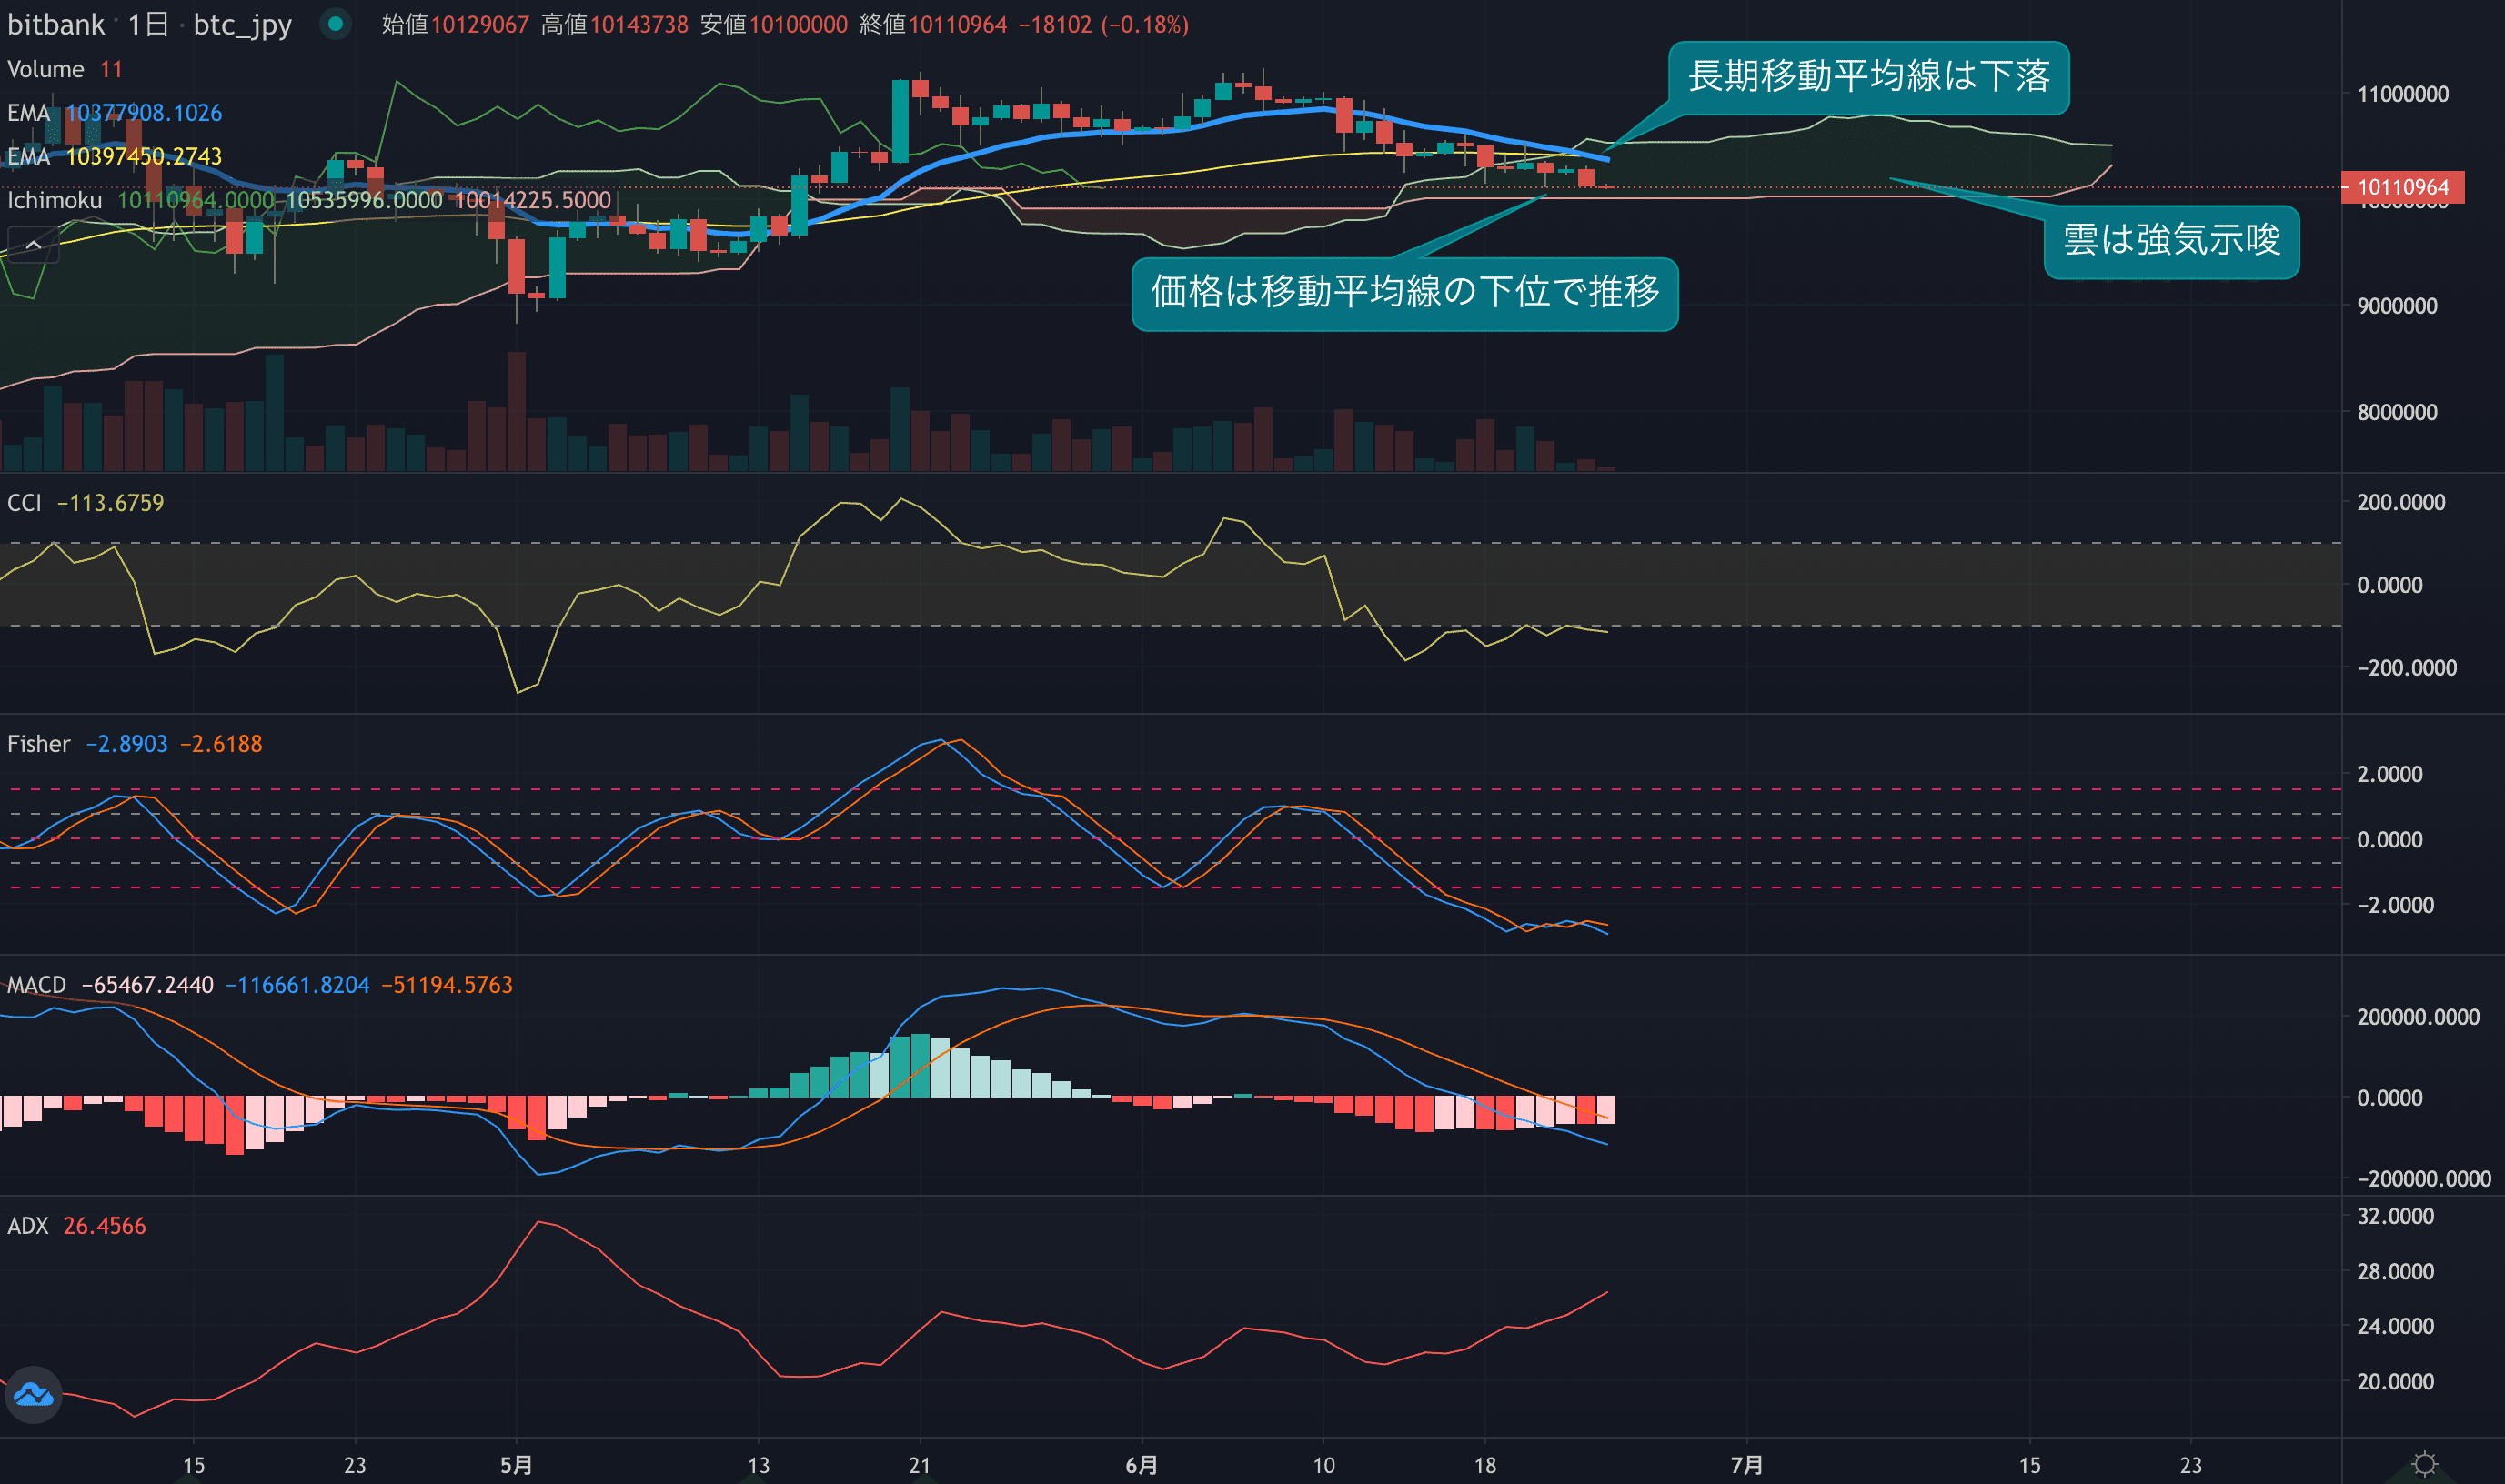Click the 6月 marker on time axis
Image resolution: width=2505 pixels, height=1484 pixels.
[x=1141, y=1464]
